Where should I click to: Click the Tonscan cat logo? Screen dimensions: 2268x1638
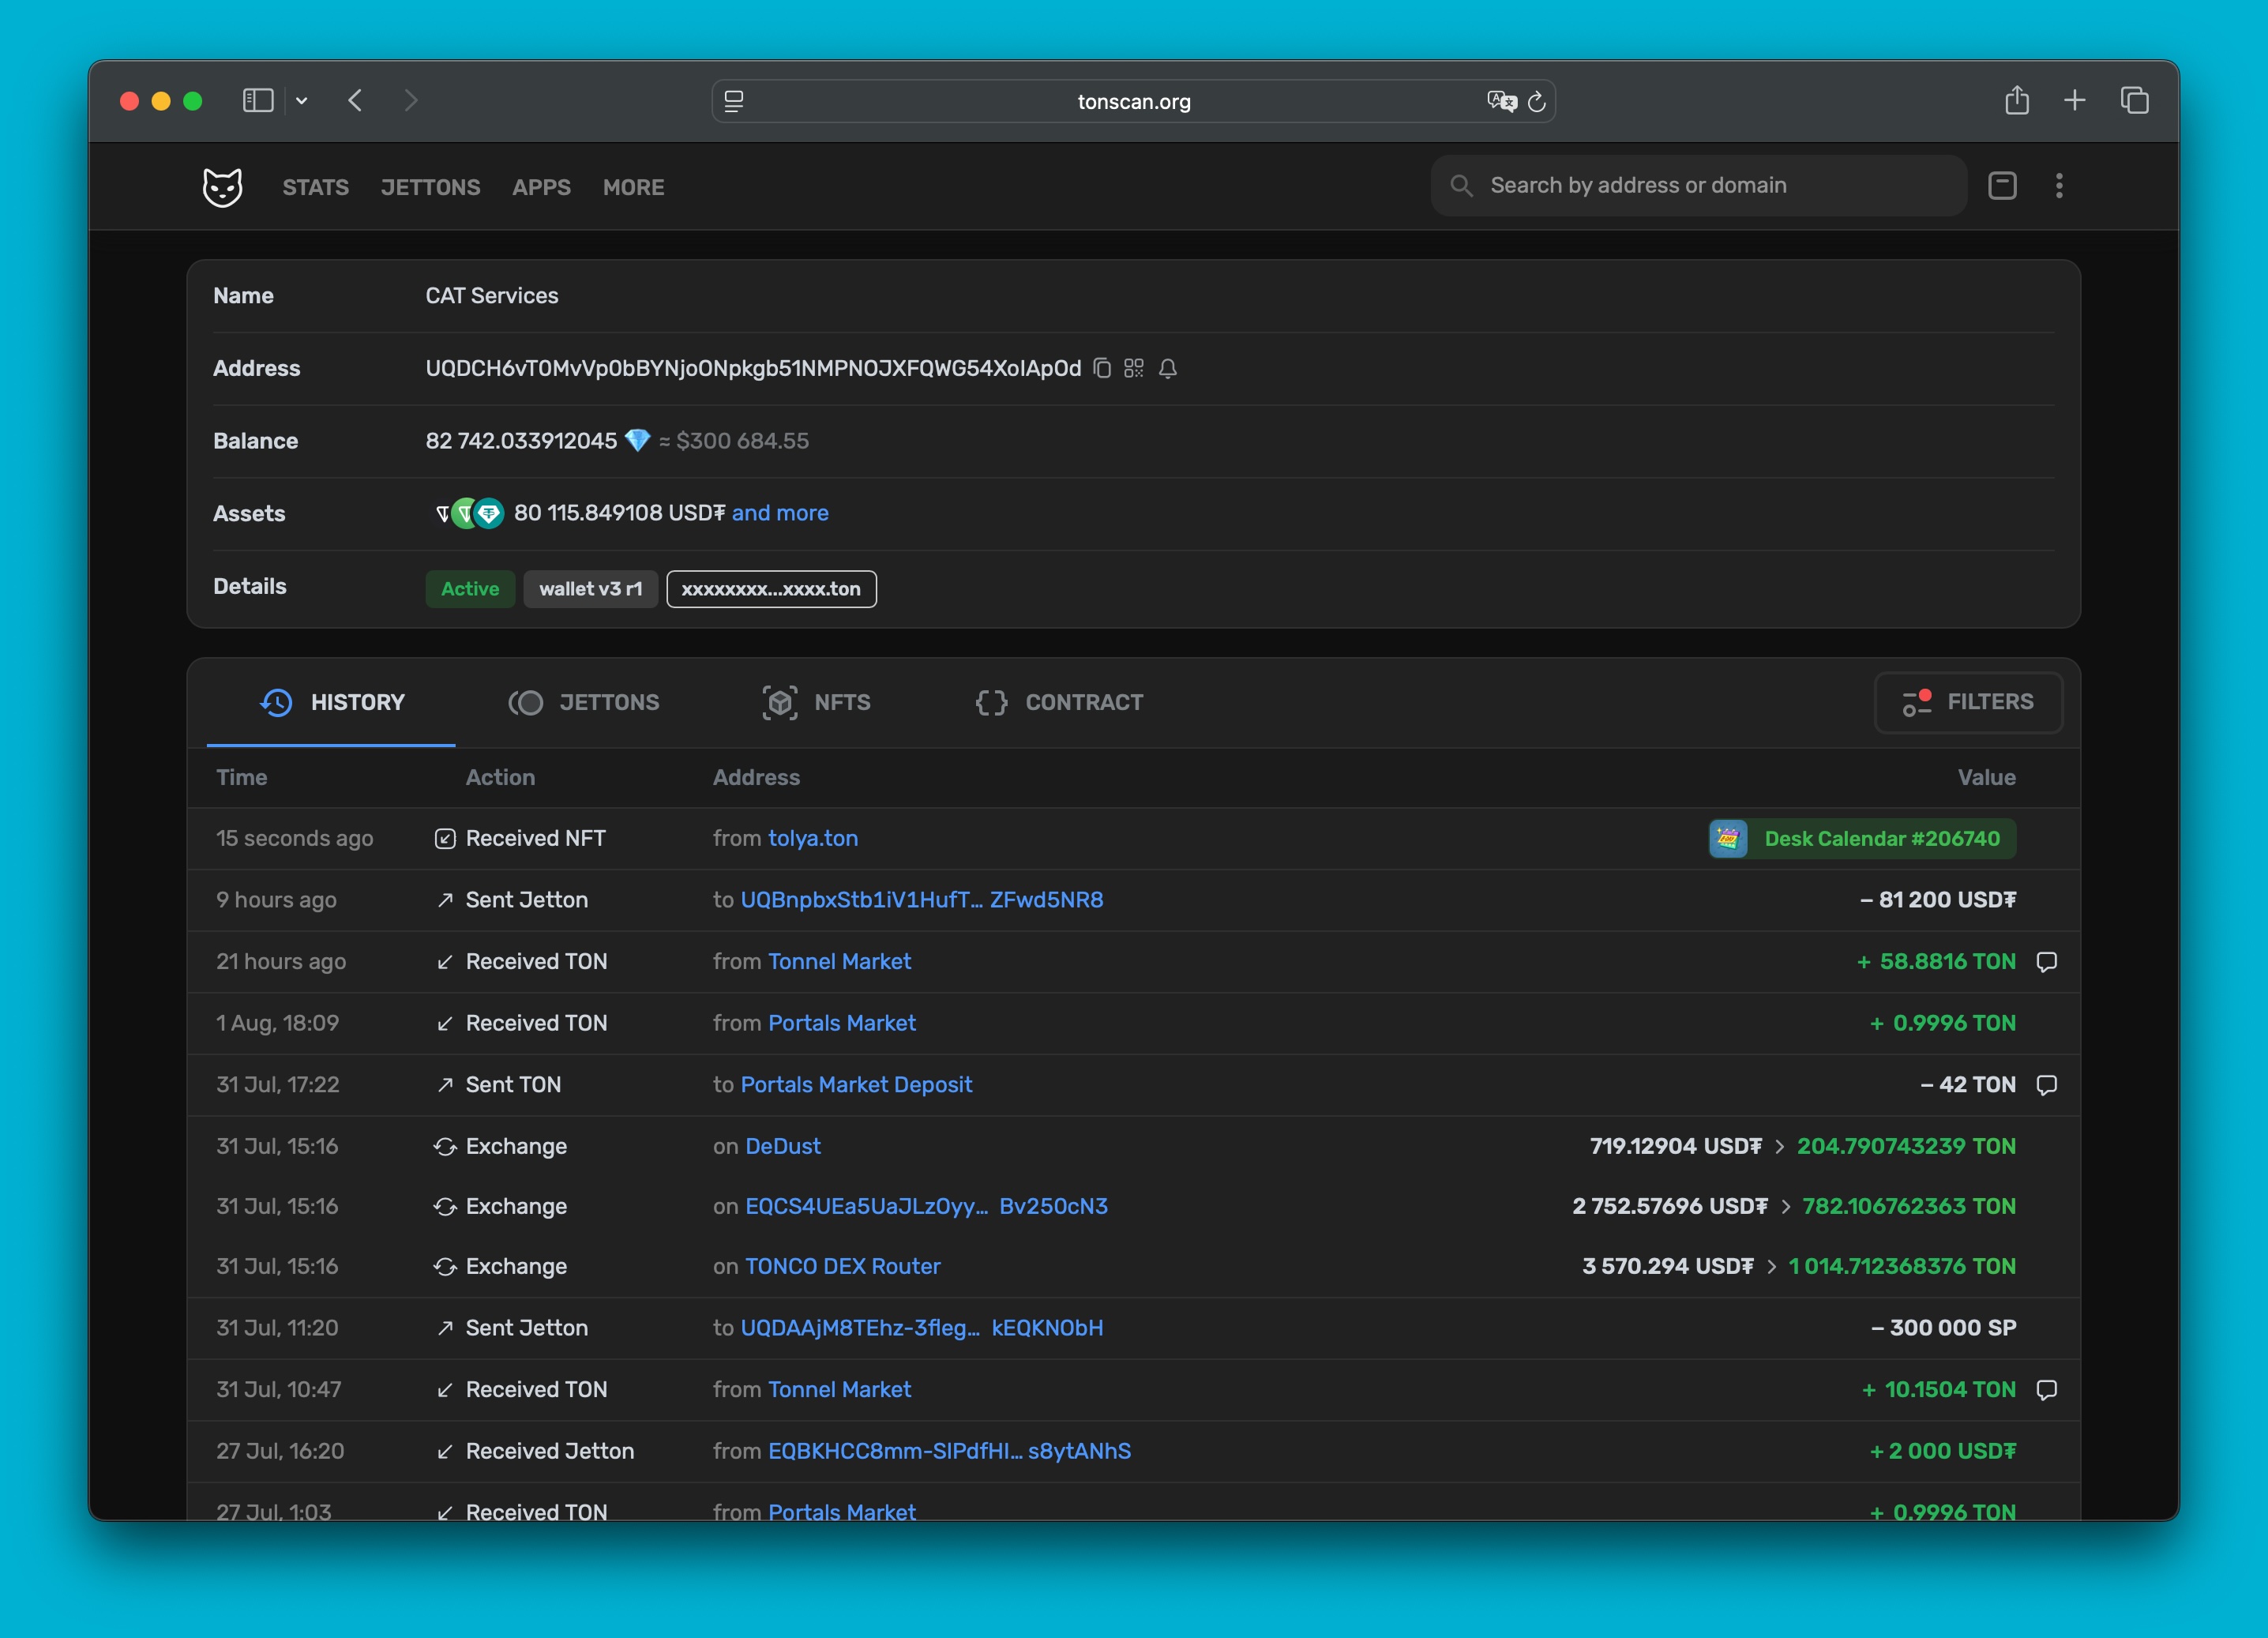[x=222, y=187]
